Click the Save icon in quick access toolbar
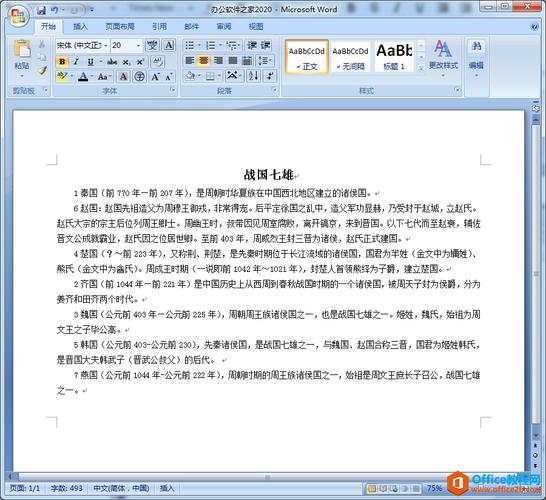 click(41, 10)
